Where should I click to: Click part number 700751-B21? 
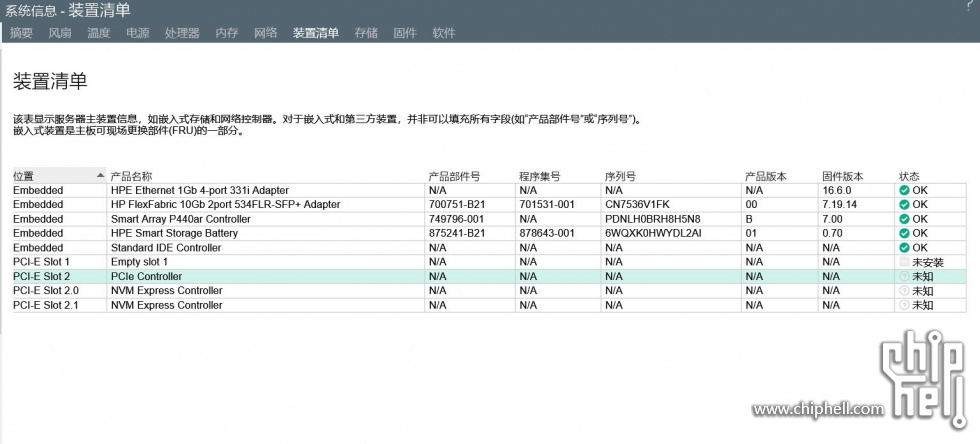pyautogui.click(x=456, y=204)
